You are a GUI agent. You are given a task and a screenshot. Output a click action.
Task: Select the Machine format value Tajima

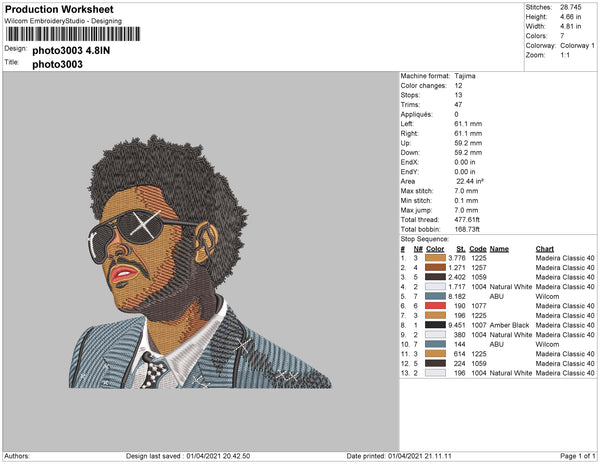click(x=465, y=76)
